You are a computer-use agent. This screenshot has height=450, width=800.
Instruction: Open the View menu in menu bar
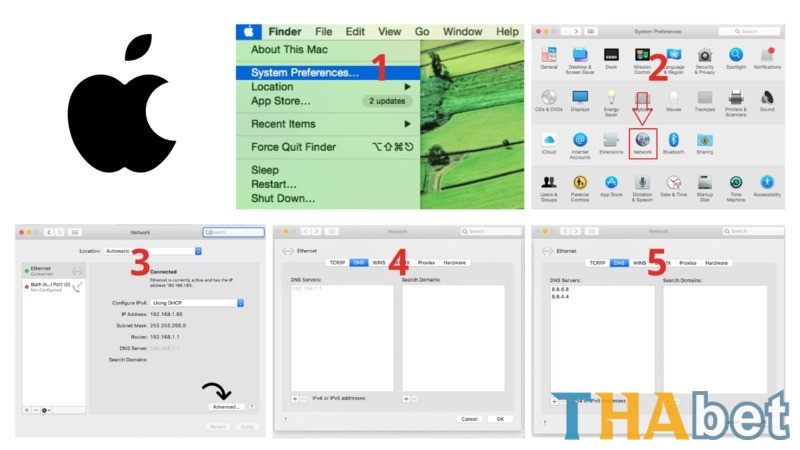(x=389, y=32)
